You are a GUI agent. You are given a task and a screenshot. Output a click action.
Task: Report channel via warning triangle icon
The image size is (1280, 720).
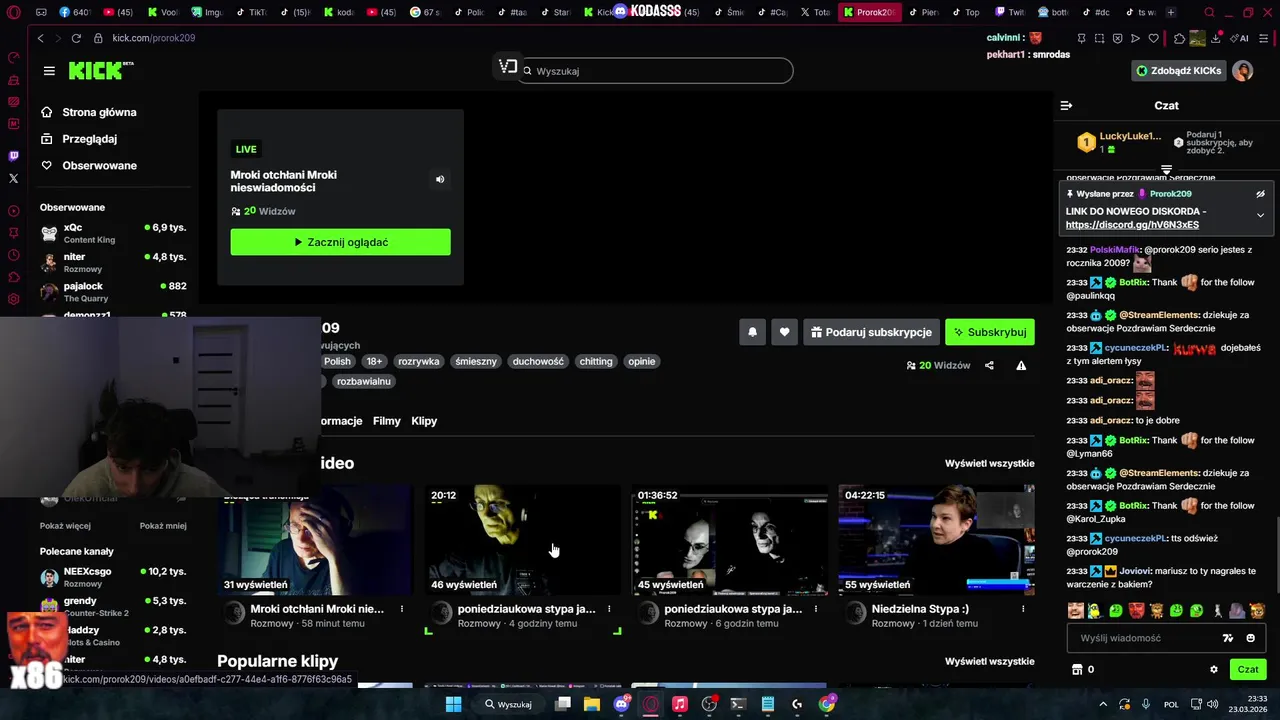click(1021, 365)
